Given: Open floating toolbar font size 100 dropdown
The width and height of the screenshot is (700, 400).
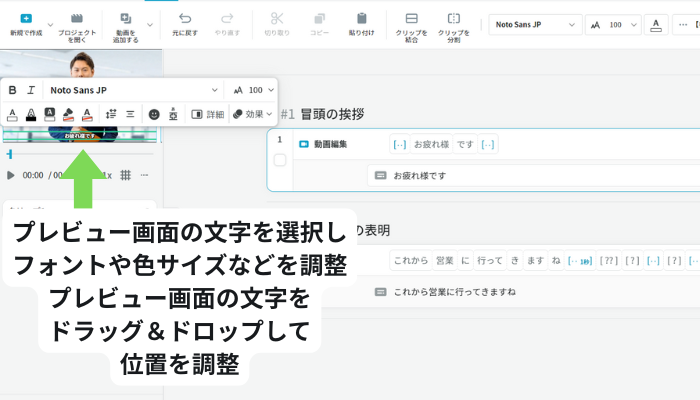Looking at the screenshot, I should pyautogui.click(x=253, y=90).
